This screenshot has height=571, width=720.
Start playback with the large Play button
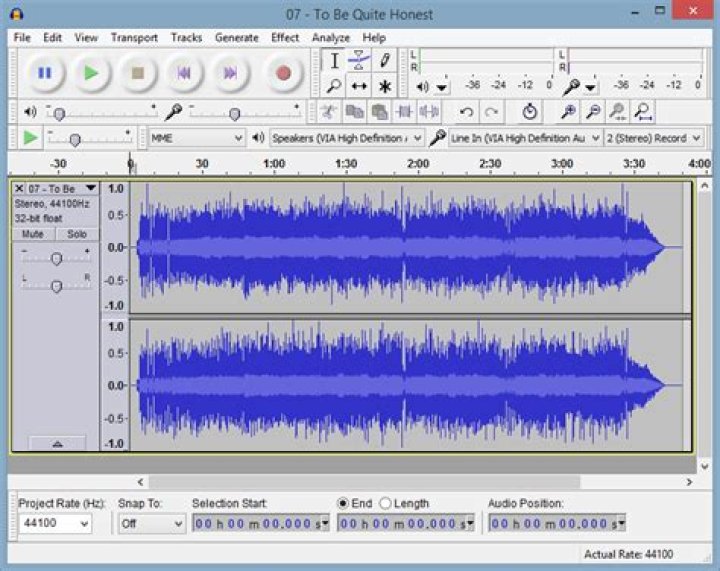[x=91, y=73]
